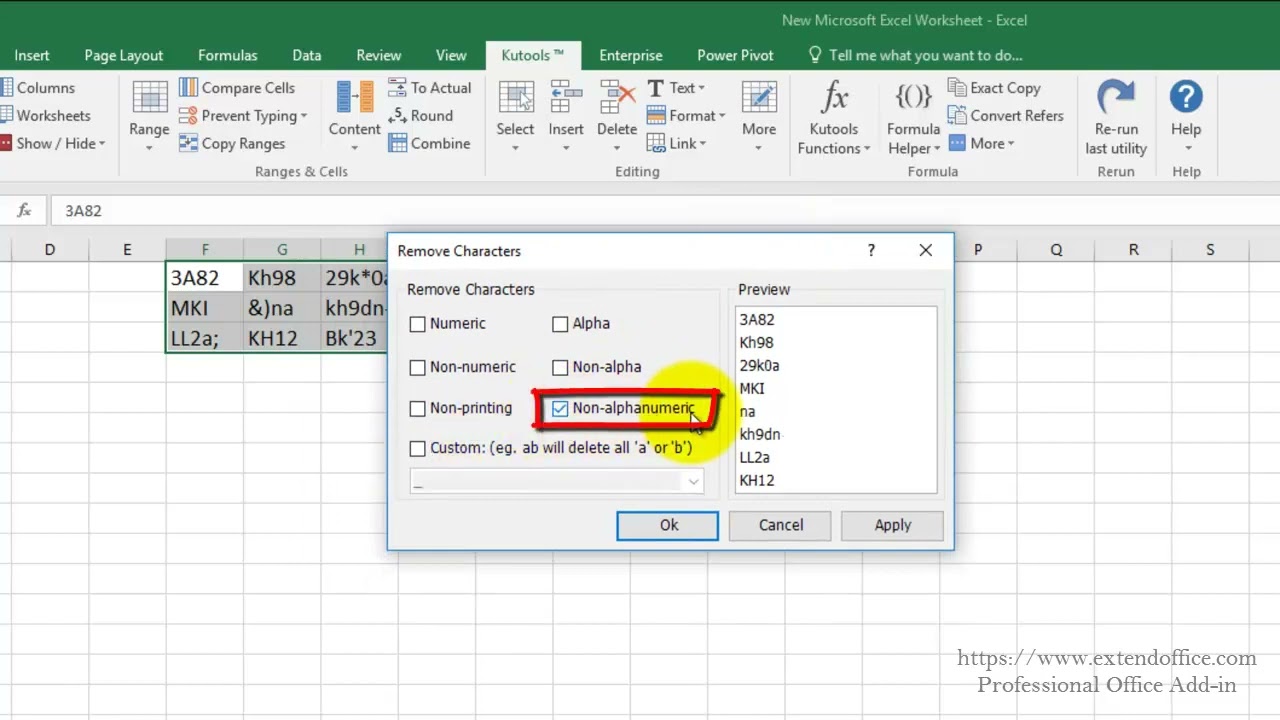
Task: Run the To Actual command
Action: click(x=429, y=88)
